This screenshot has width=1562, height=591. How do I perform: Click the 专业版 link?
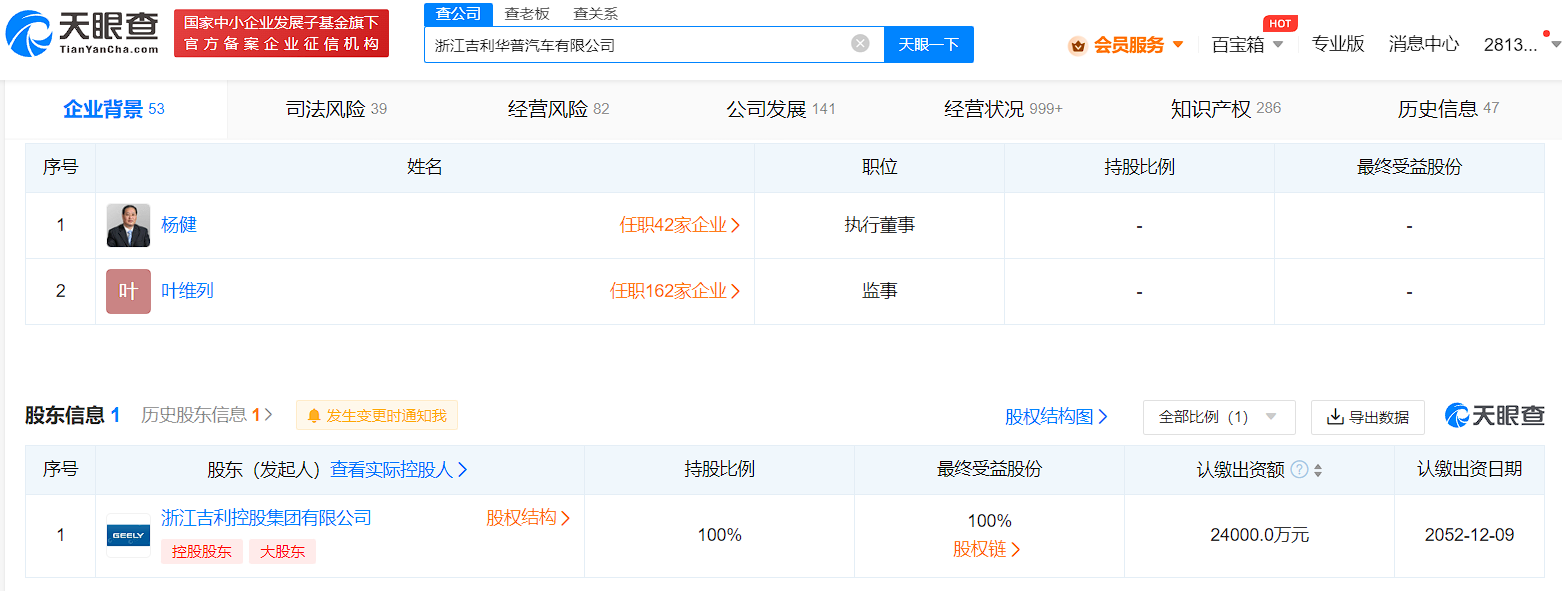click(x=1338, y=44)
